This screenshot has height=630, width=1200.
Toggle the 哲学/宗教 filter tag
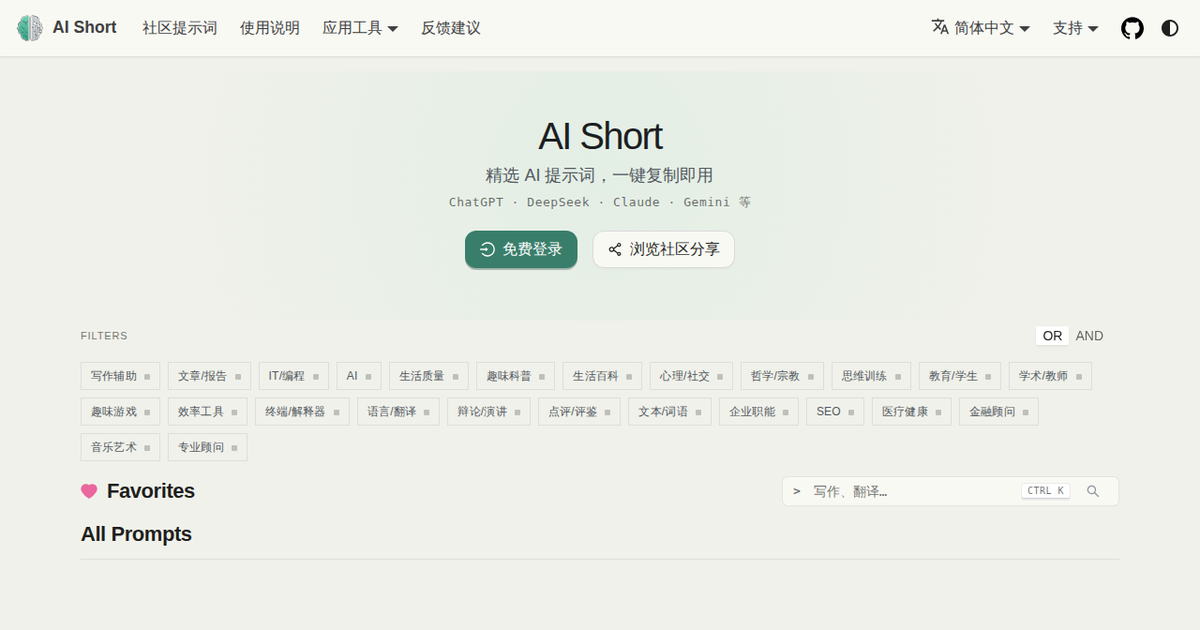(x=782, y=376)
